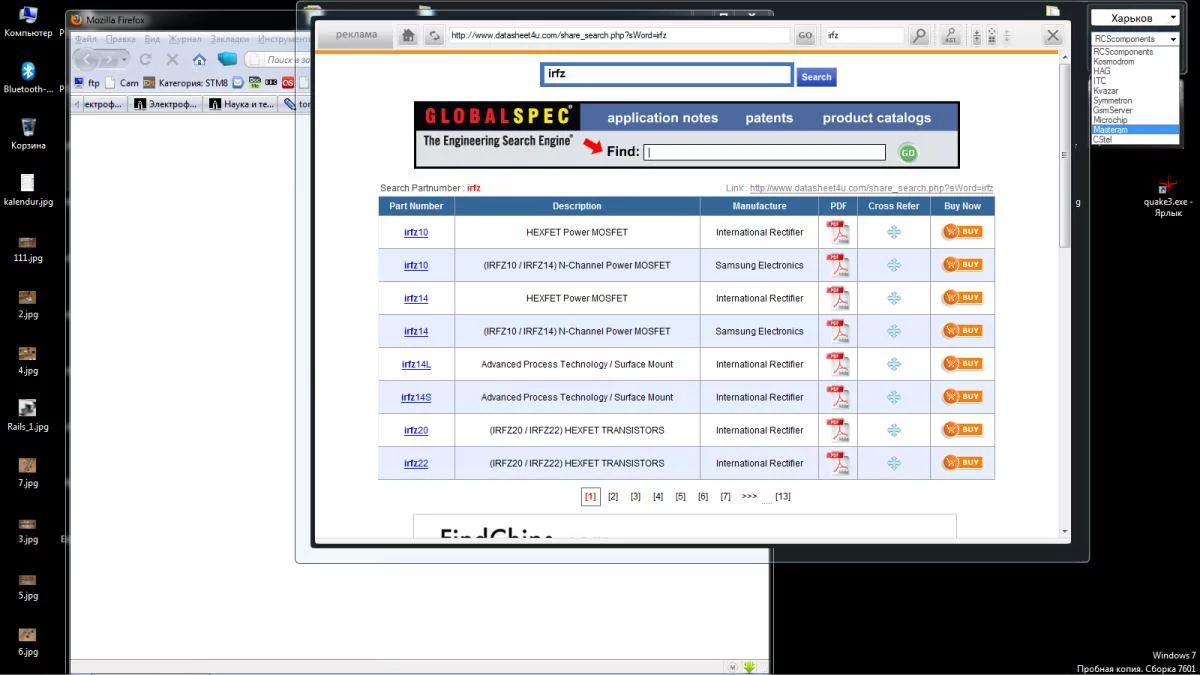Viewport: 1200px width, 675px height.
Task: Click the irfz page search box
Action: 667,74
